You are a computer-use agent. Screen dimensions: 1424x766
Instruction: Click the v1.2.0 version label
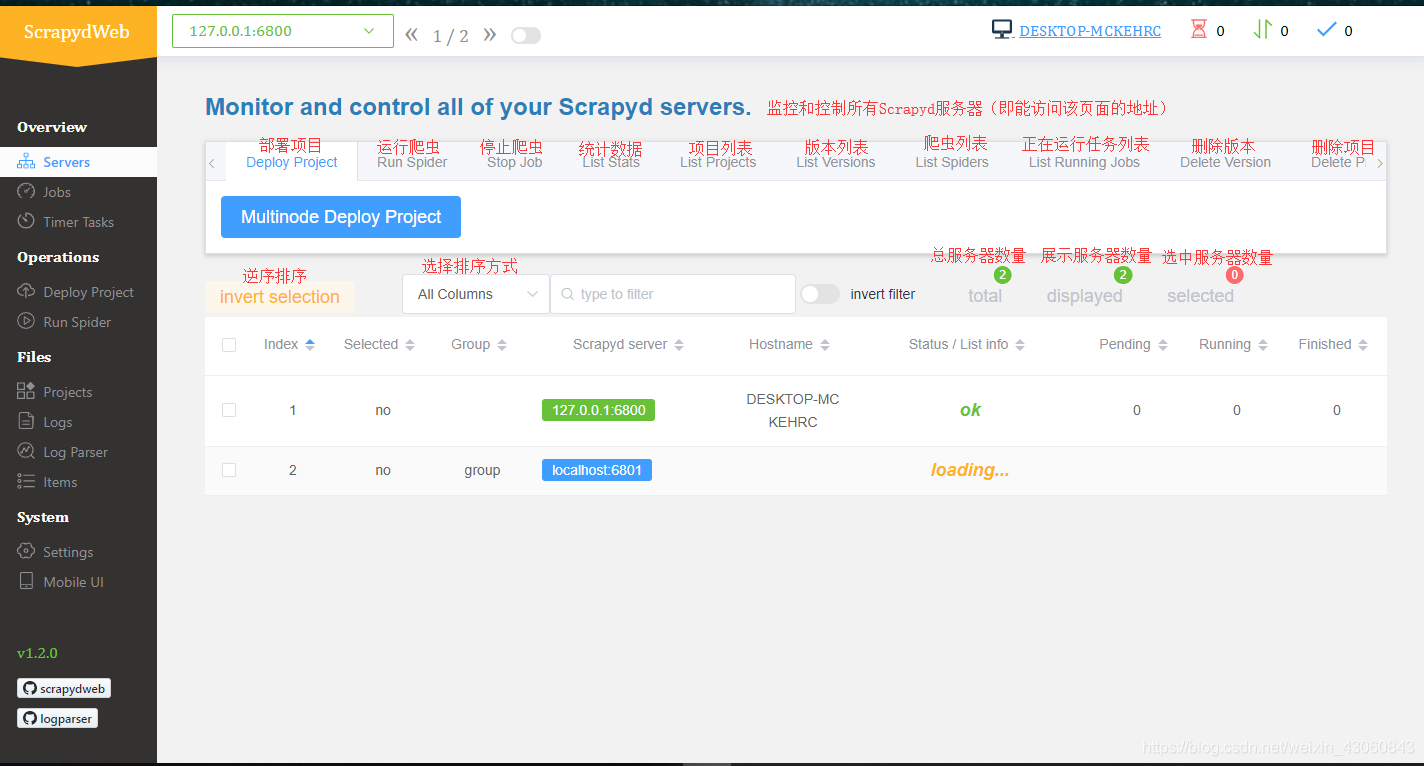coord(38,653)
